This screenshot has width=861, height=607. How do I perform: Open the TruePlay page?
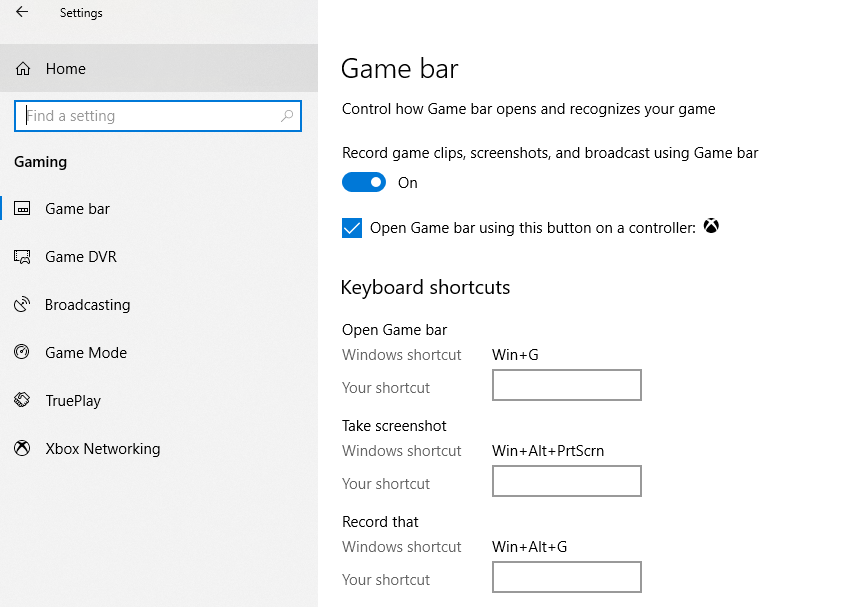(x=159, y=400)
